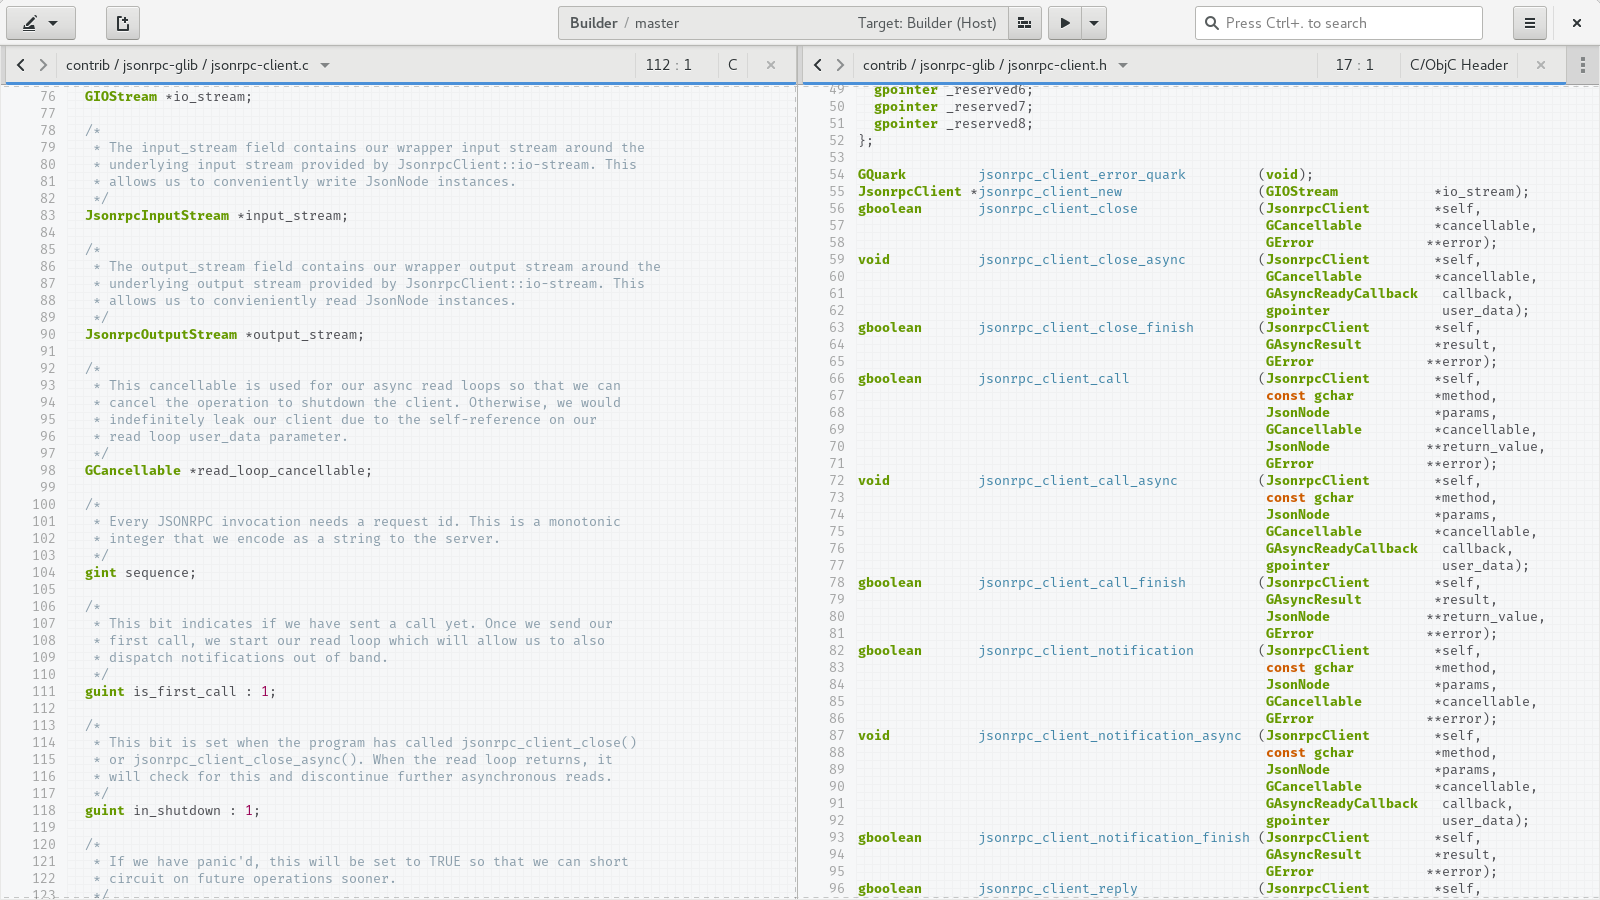Go back in right editor history
The width and height of the screenshot is (1600, 900).
[818, 65]
